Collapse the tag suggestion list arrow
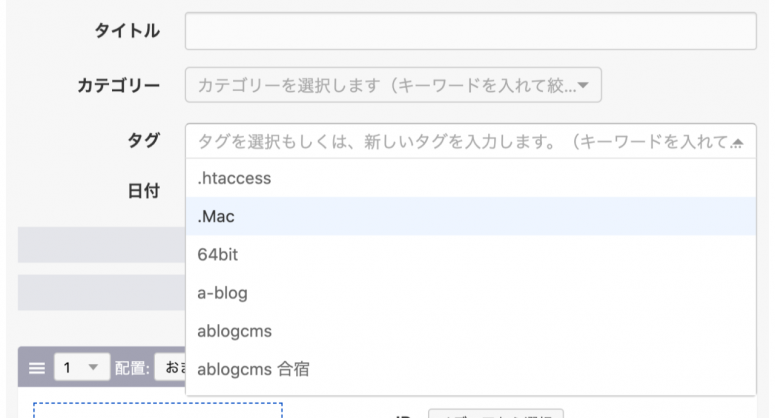The image size is (775, 418). (x=738, y=142)
